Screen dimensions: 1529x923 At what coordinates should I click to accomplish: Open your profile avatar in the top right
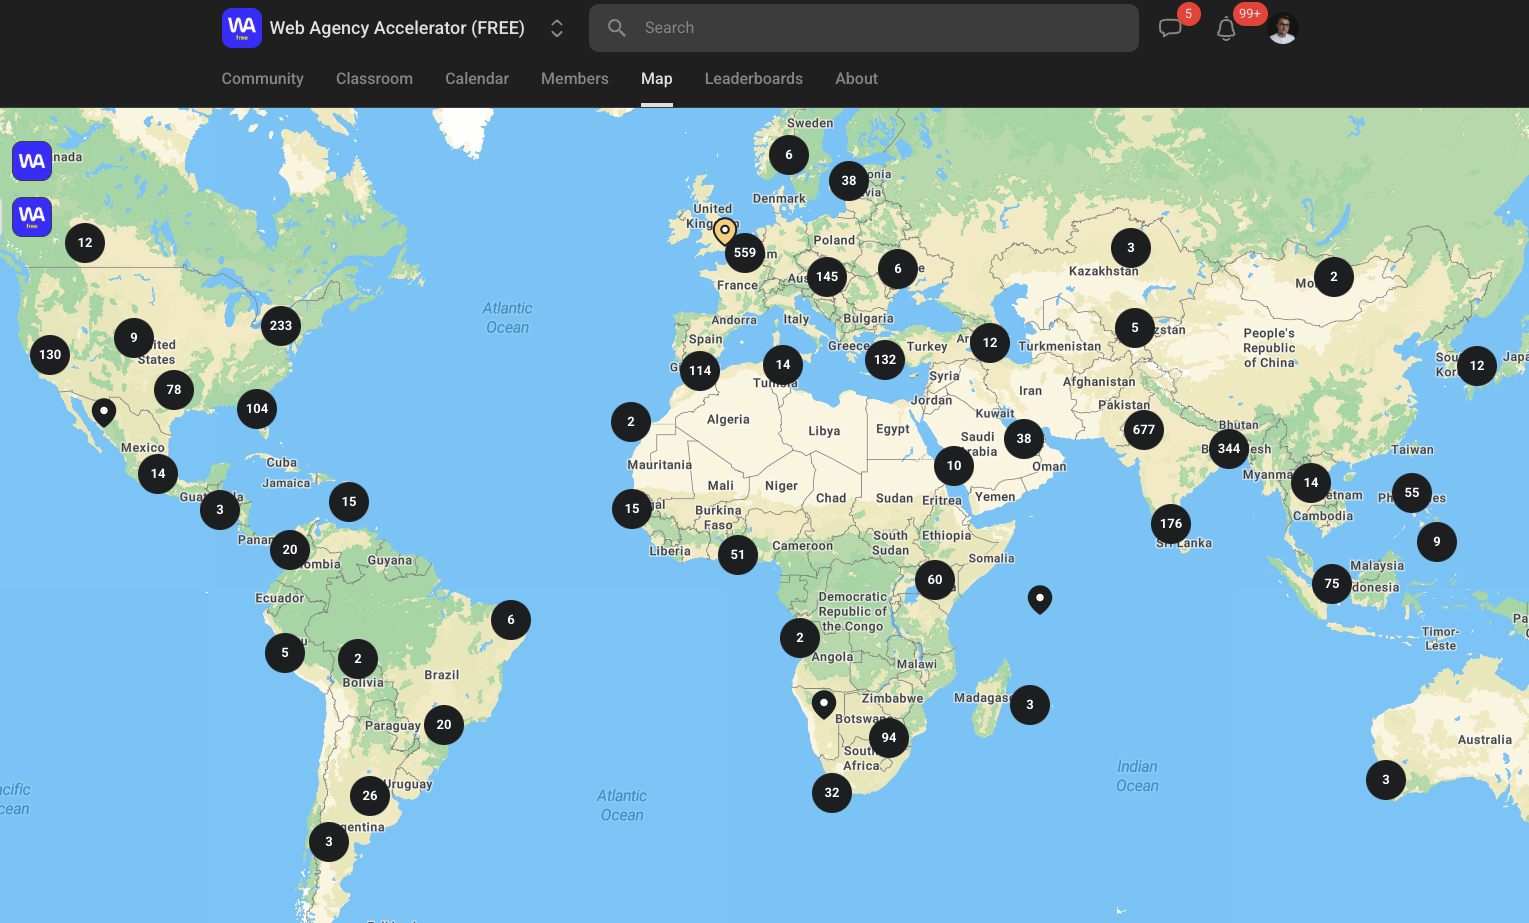point(1282,27)
